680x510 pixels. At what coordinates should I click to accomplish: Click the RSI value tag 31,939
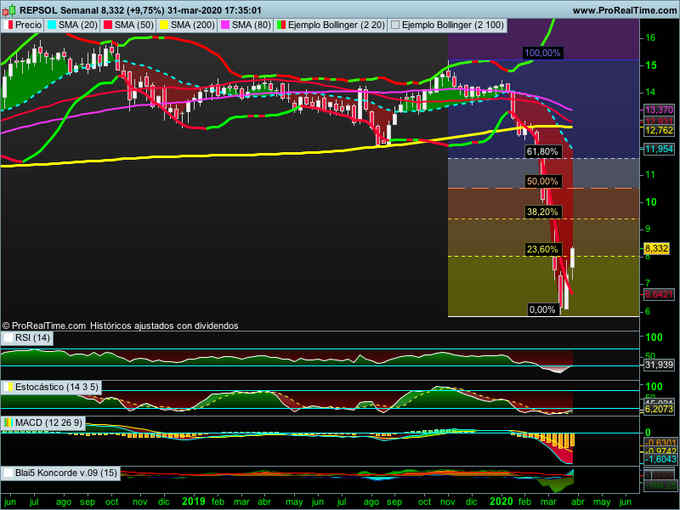pos(659,365)
